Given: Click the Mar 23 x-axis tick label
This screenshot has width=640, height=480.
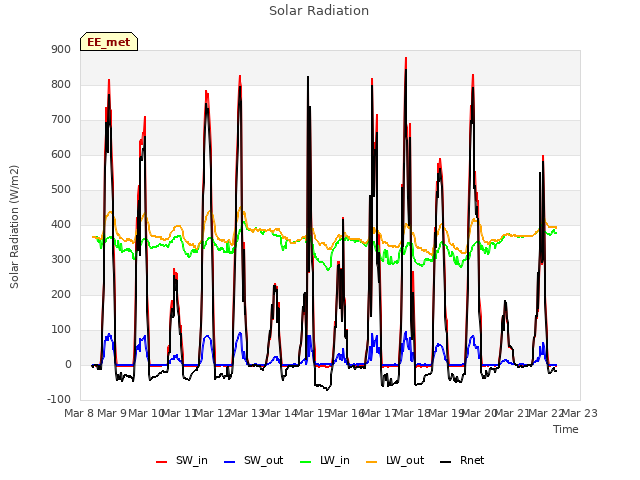Looking at the screenshot, I should [580, 413].
